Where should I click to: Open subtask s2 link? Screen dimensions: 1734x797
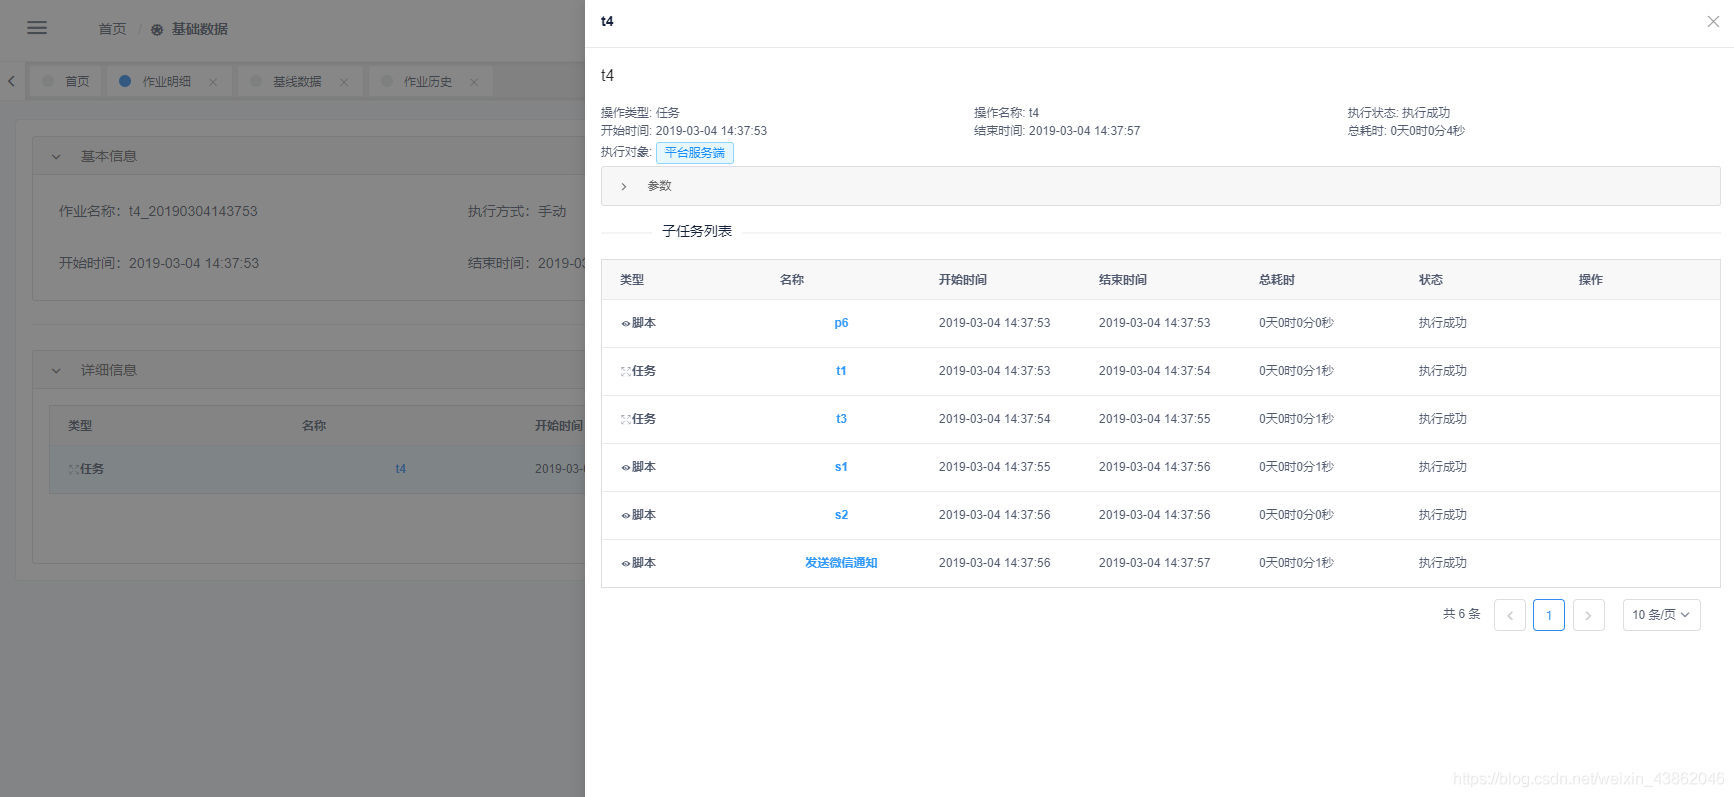[841, 515]
